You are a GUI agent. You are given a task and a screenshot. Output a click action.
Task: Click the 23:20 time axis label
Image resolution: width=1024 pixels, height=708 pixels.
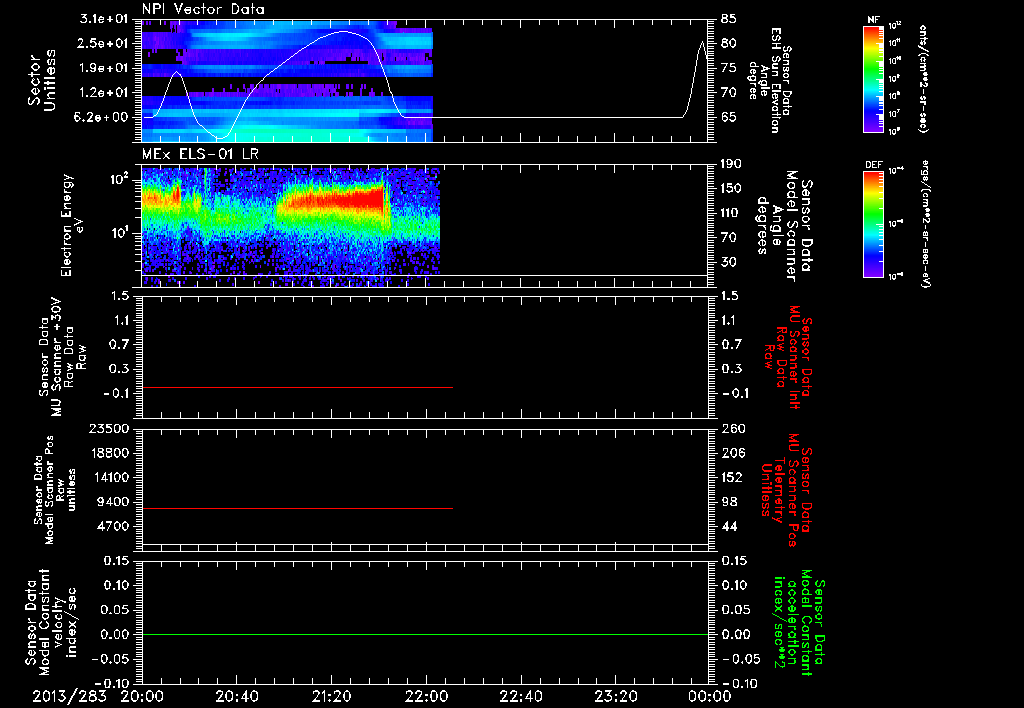pyautogui.click(x=615, y=696)
